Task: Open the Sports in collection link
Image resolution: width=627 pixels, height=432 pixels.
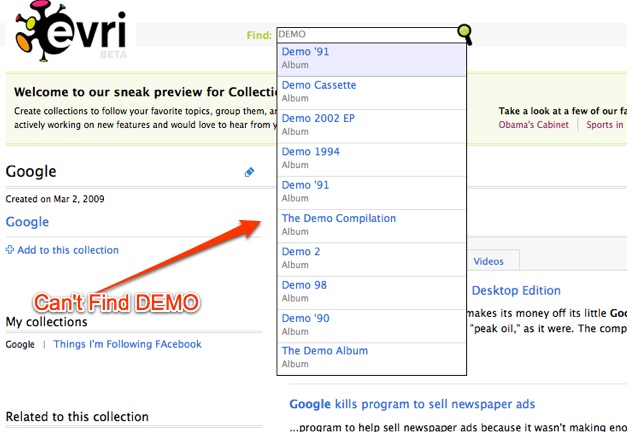Action: [x=605, y=125]
